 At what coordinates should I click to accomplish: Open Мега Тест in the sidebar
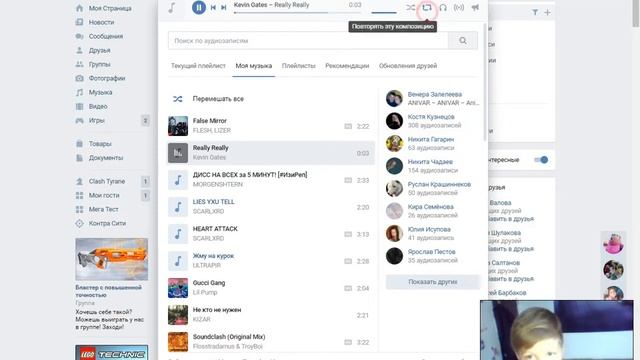click(x=103, y=209)
